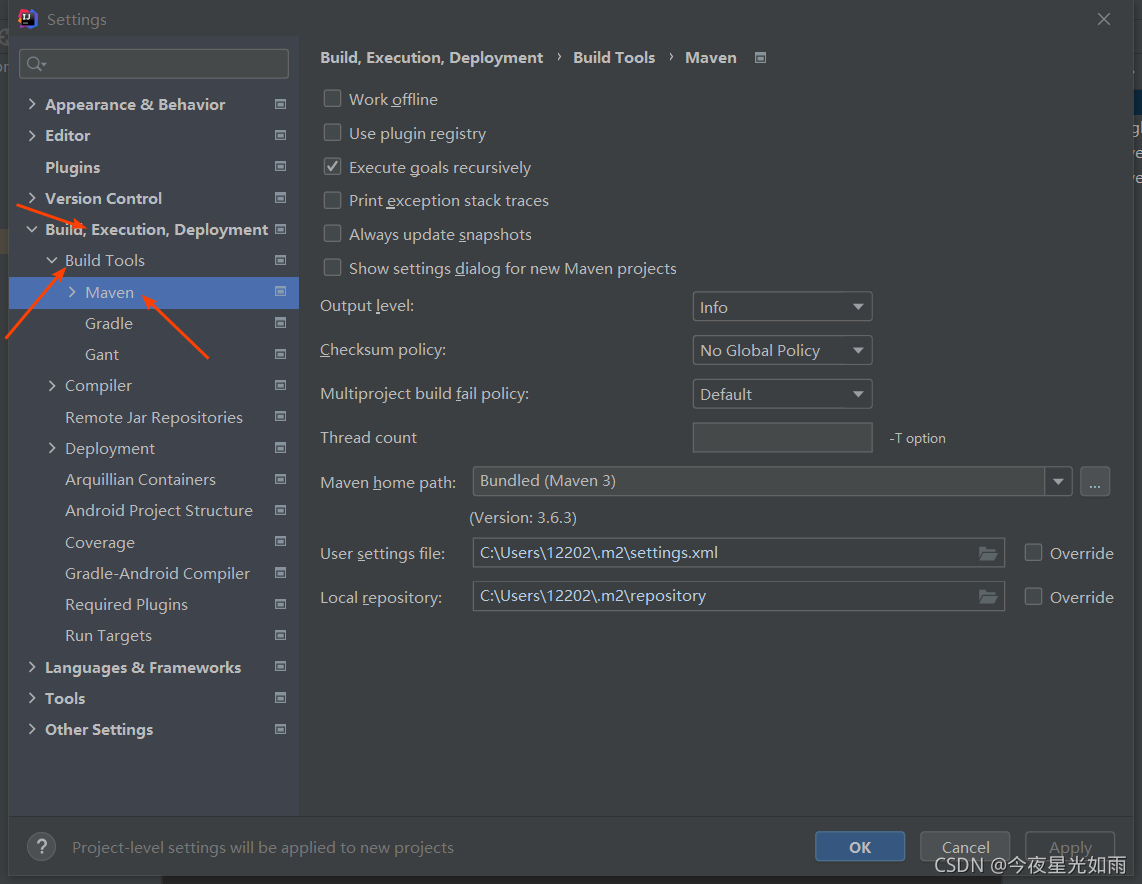Tick Override for User settings file

1033,553
